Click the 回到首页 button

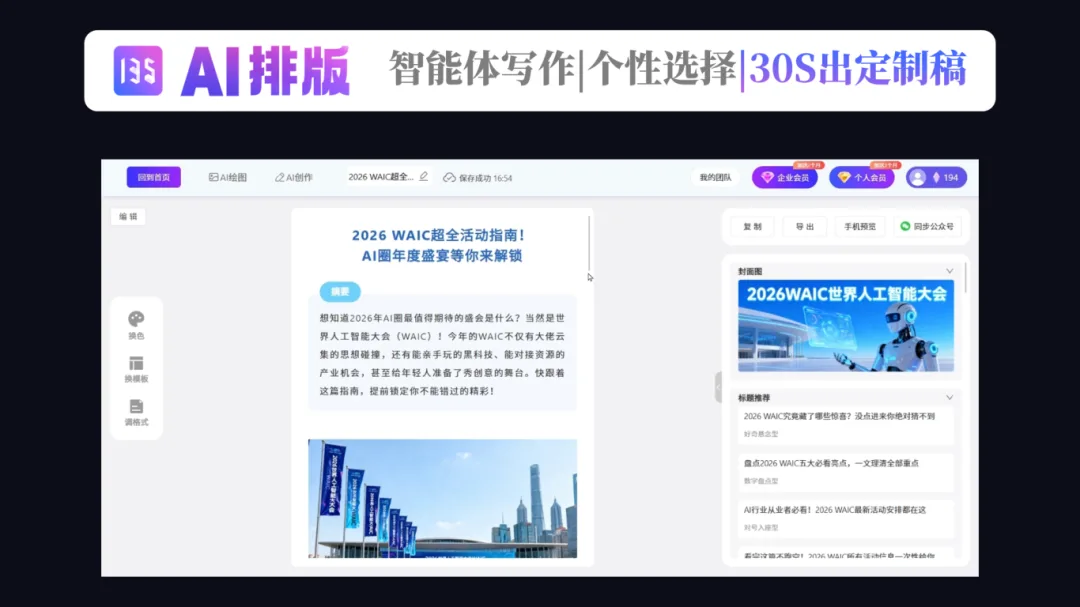click(x=154, y=177)
